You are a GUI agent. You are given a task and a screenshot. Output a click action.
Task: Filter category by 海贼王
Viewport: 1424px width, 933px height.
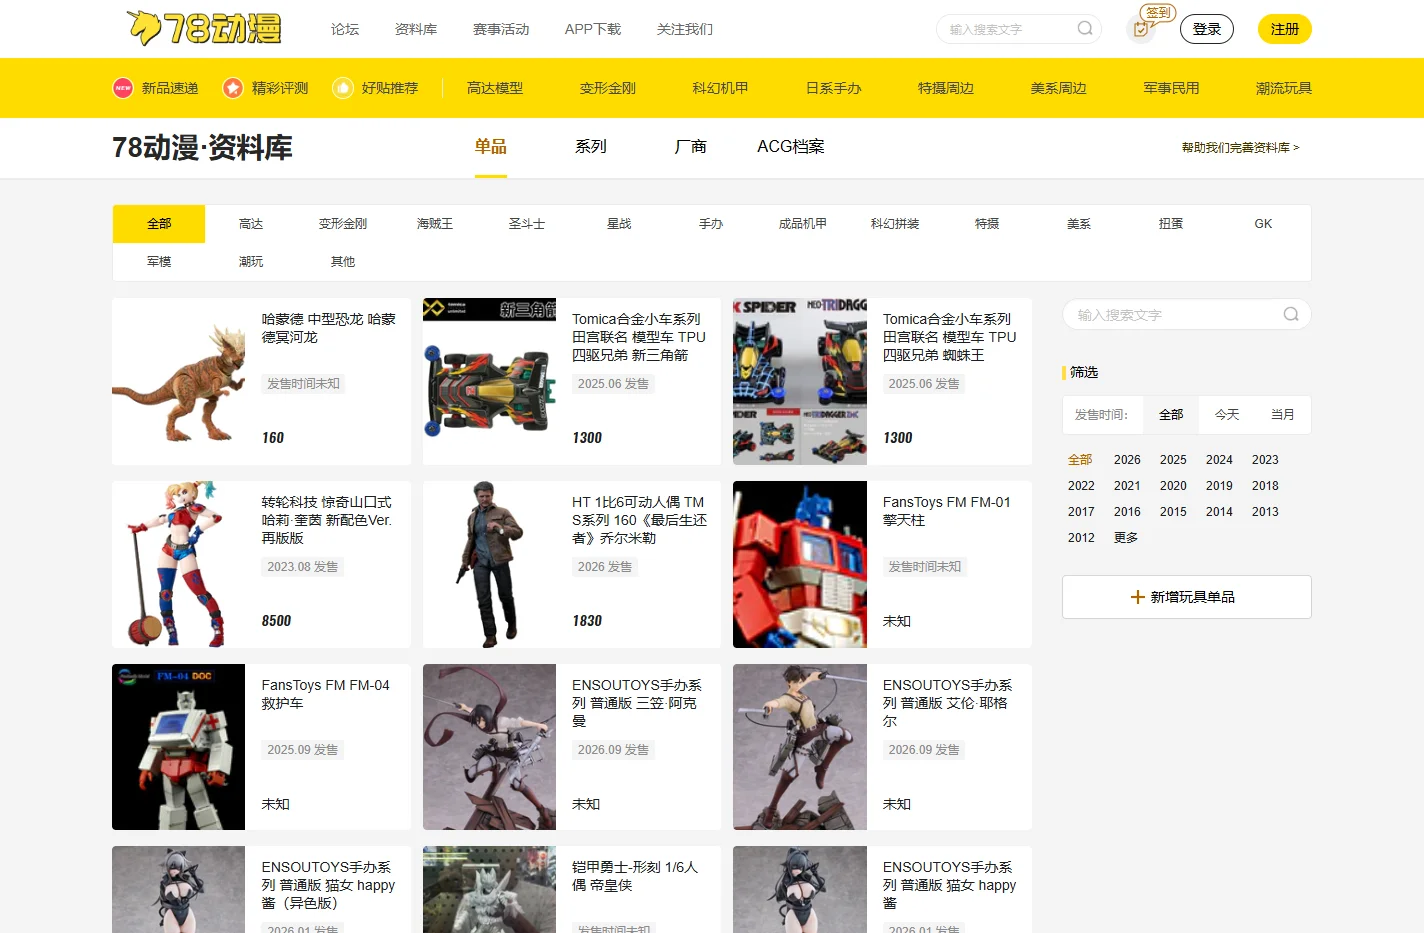(x=435, y=224)
